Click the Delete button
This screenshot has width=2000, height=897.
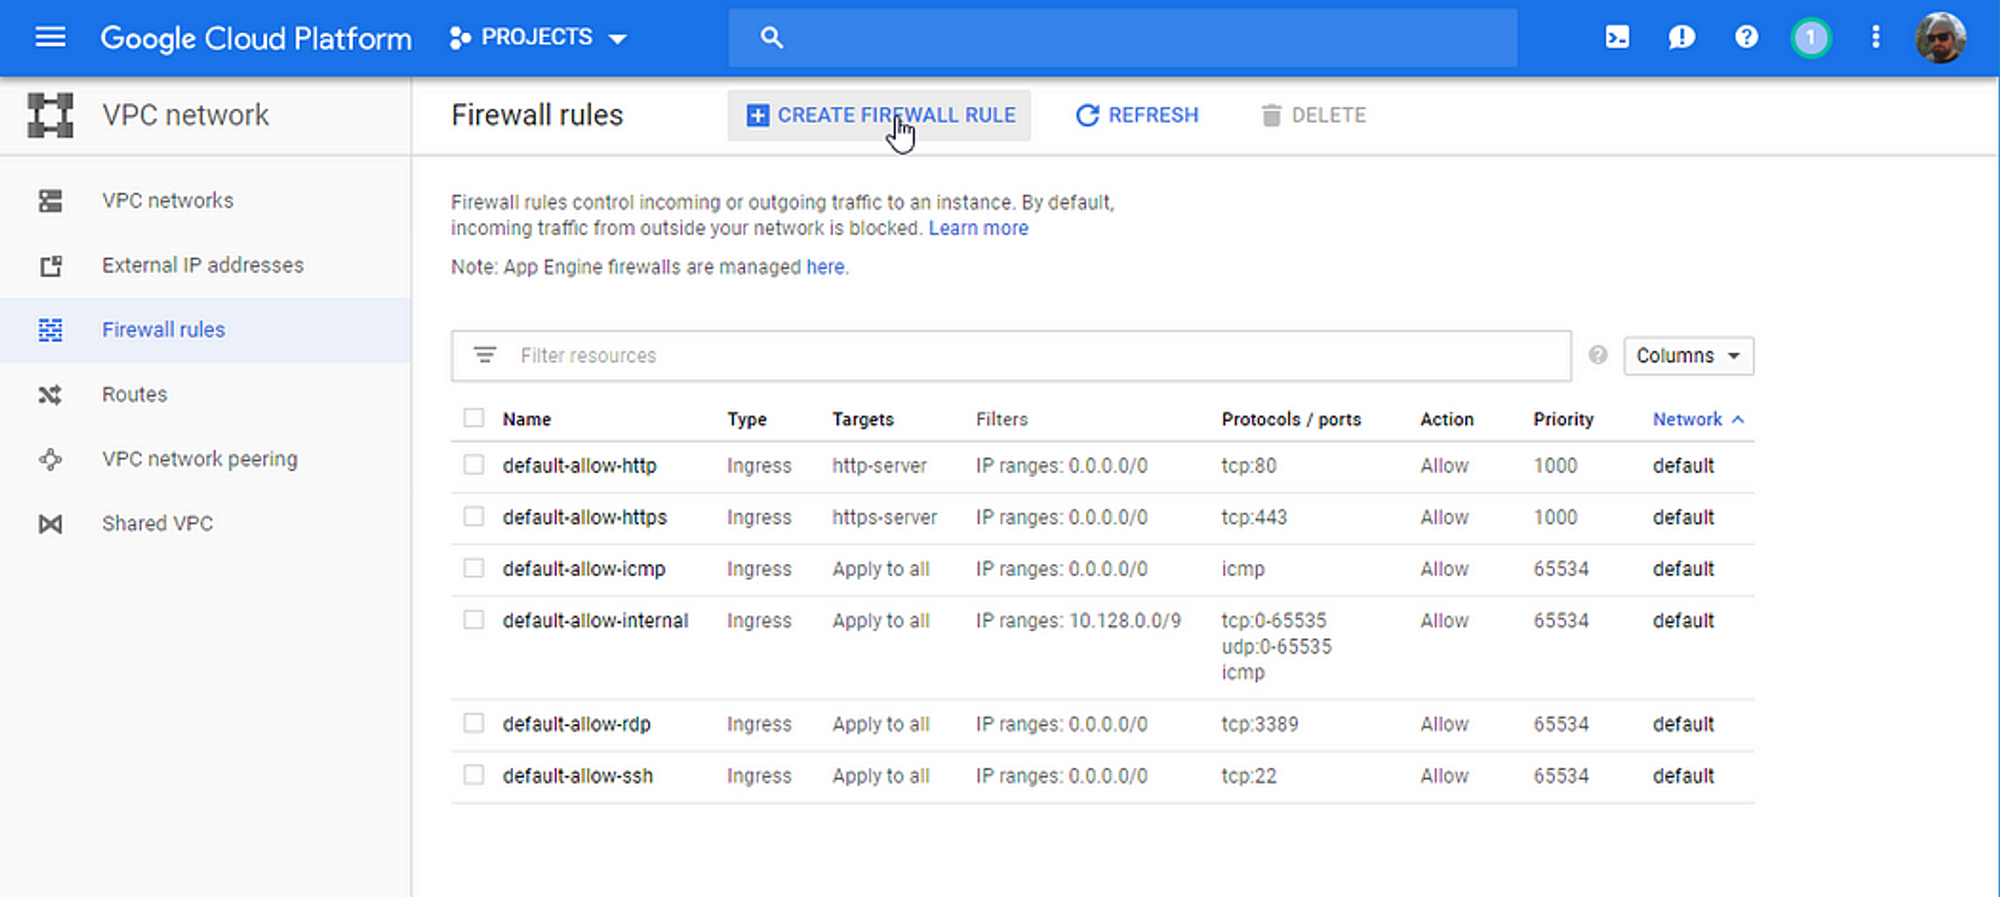coord(1313,115)
